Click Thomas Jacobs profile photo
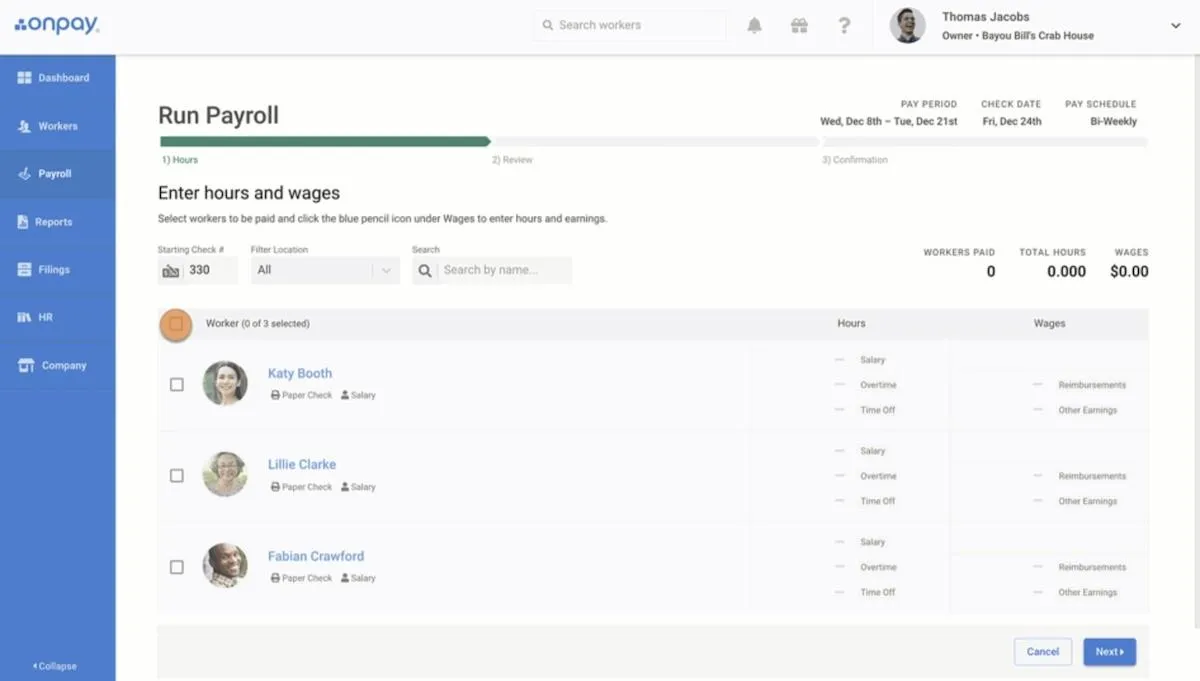 coord(908,26)
